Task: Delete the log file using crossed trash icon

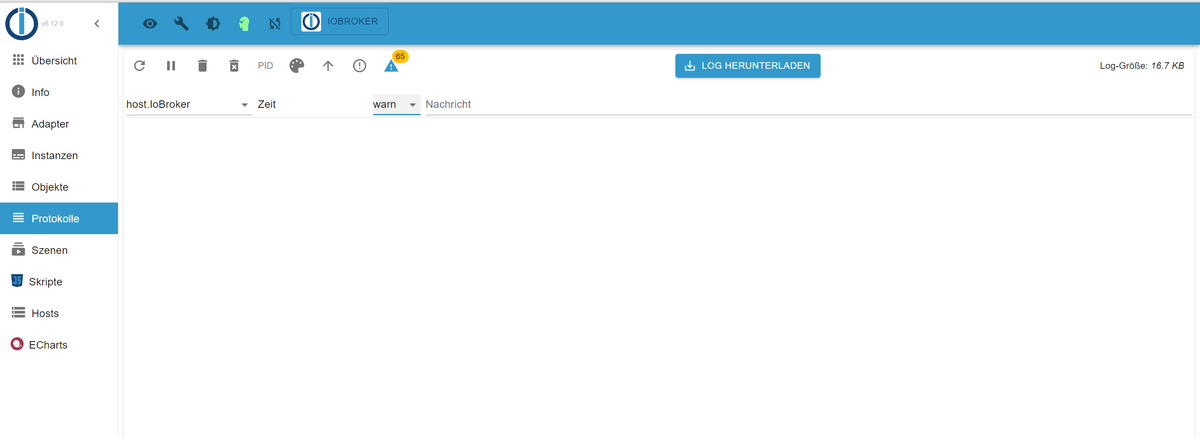Action: [234, 66]
